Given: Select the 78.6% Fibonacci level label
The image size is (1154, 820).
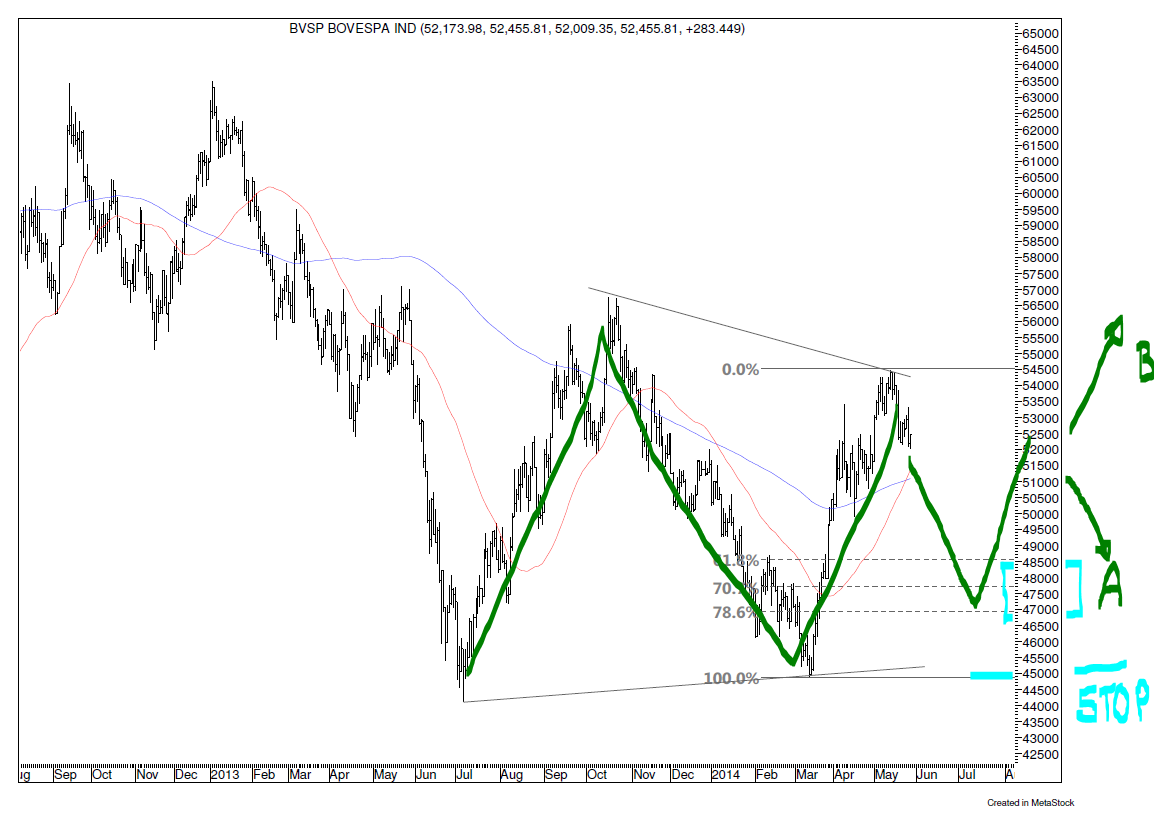Looking at the screenshot, I should (734, 612).
